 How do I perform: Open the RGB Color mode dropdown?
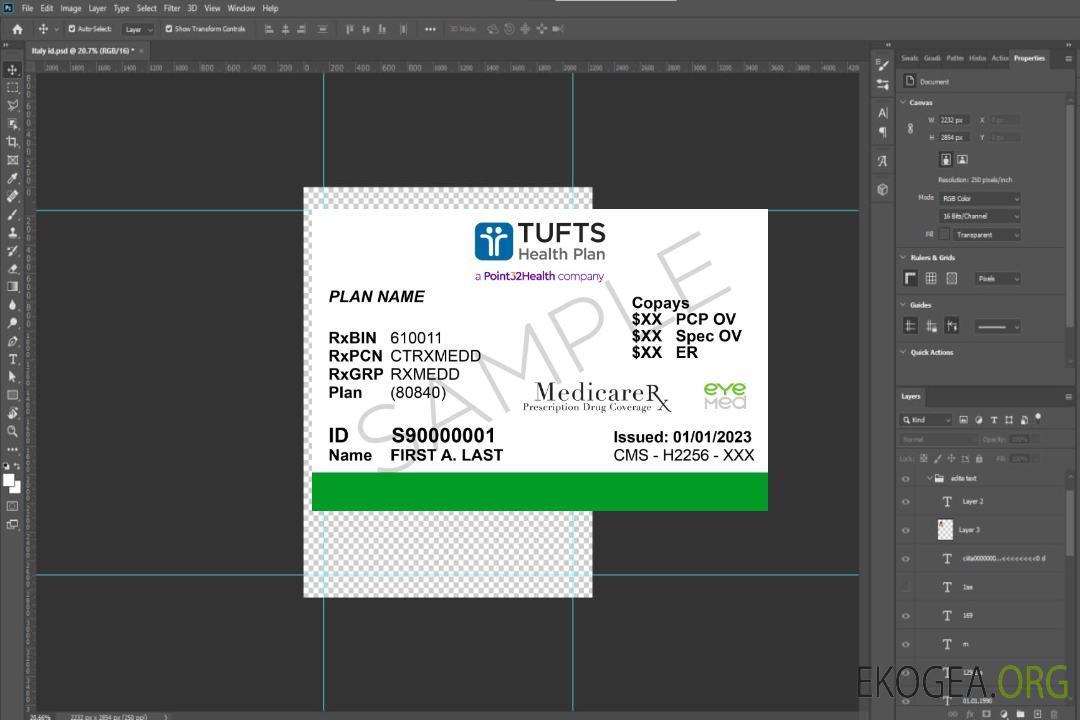point(979,198)
